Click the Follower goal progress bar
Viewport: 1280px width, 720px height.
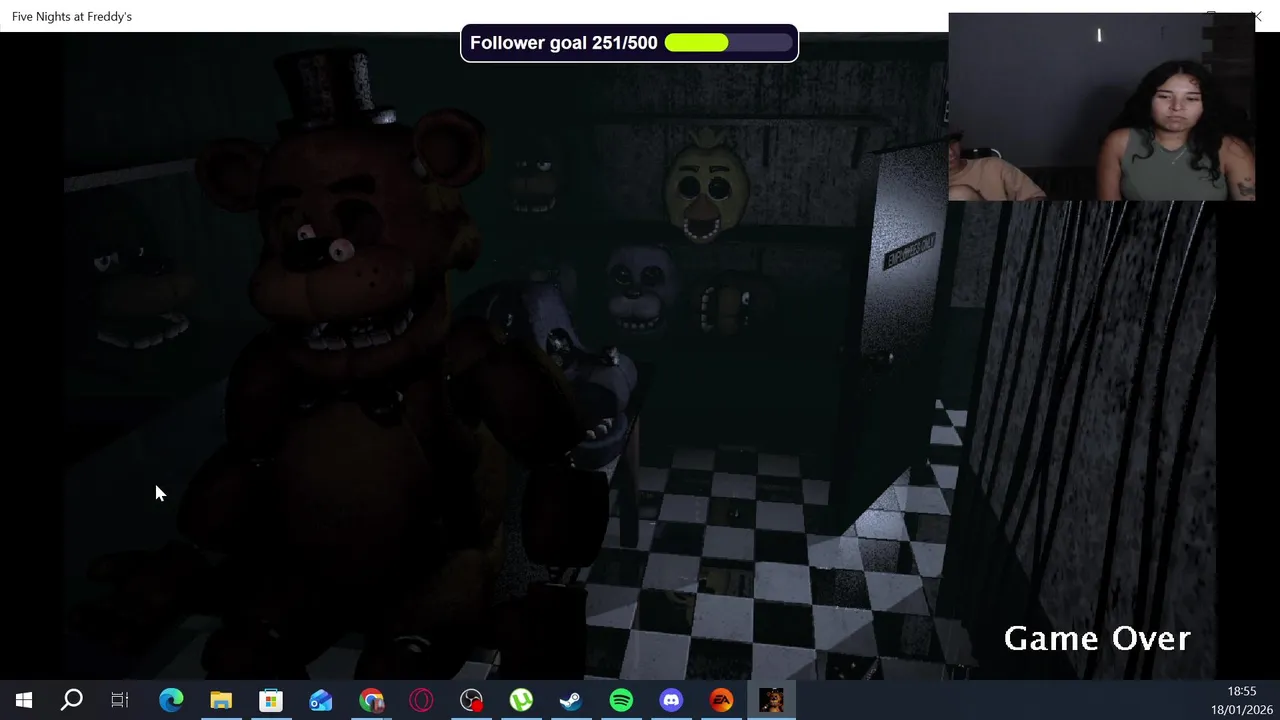point(727,43)
